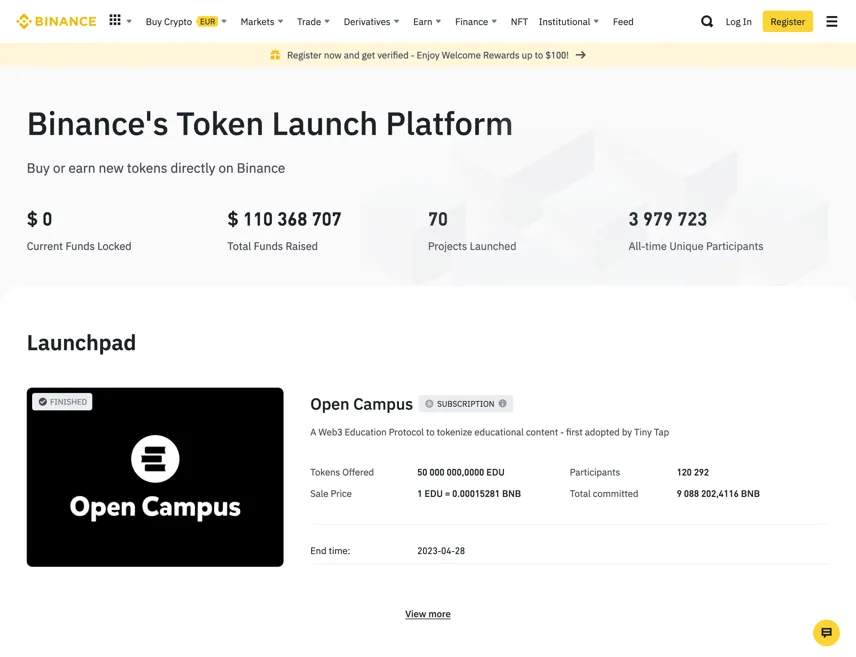Screen dimensions: 856x657
Task: Click the 9 088 202,4116 BNB value
Action: [718, 493]
